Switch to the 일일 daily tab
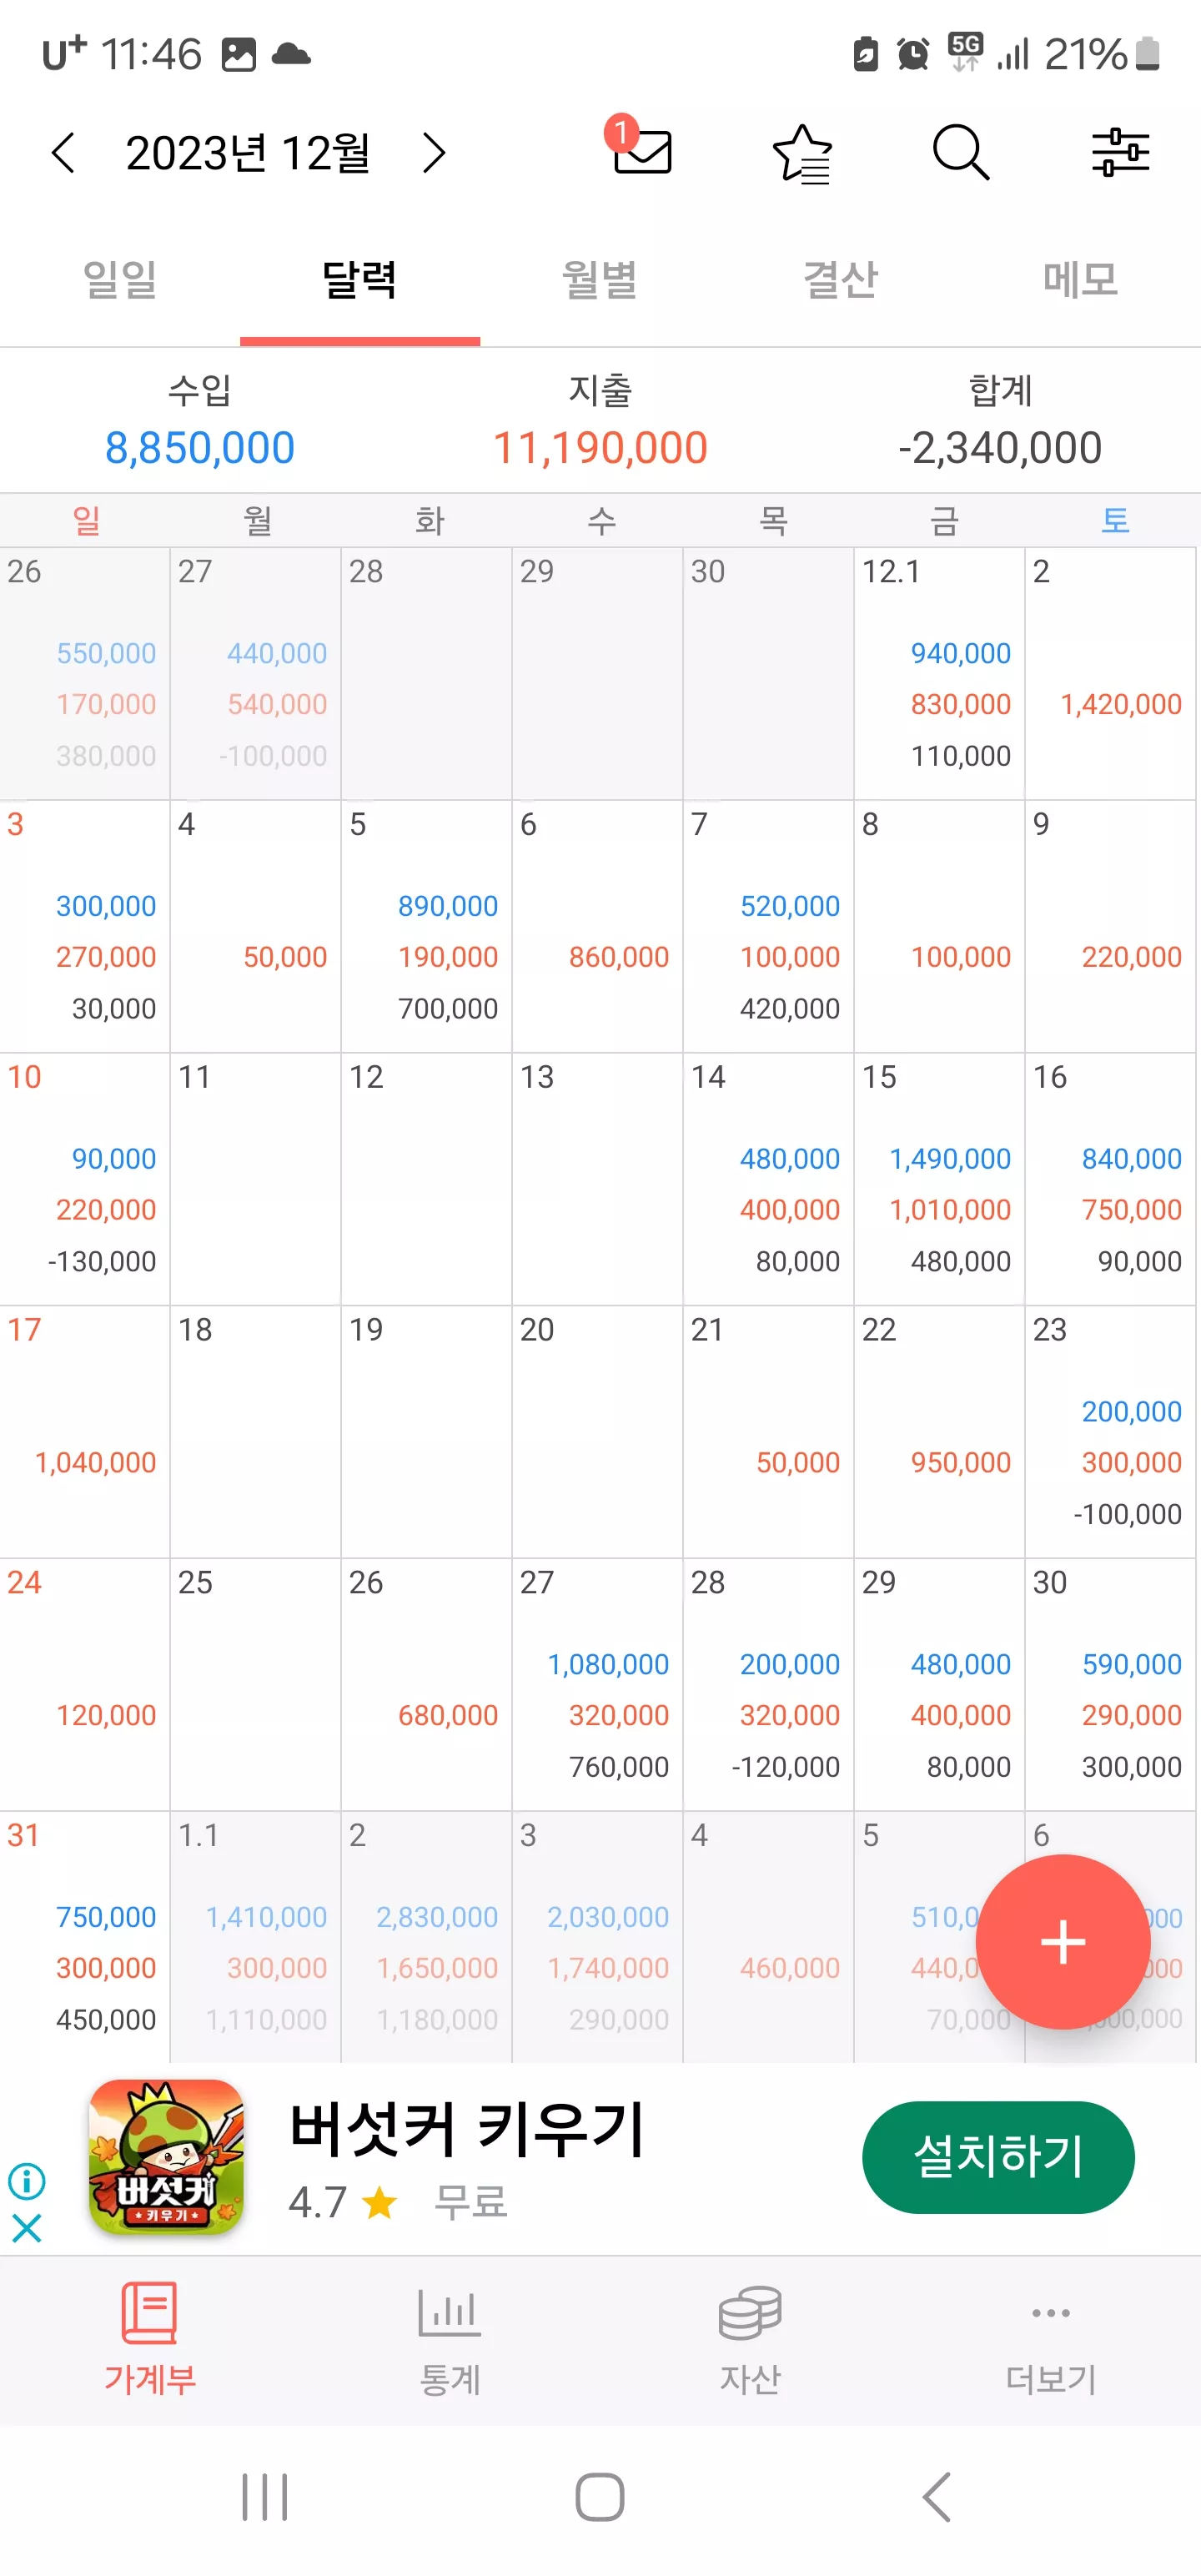The width and height of the screenshot is (1201, 2576). pyautogui.click(x=120, y=279)
